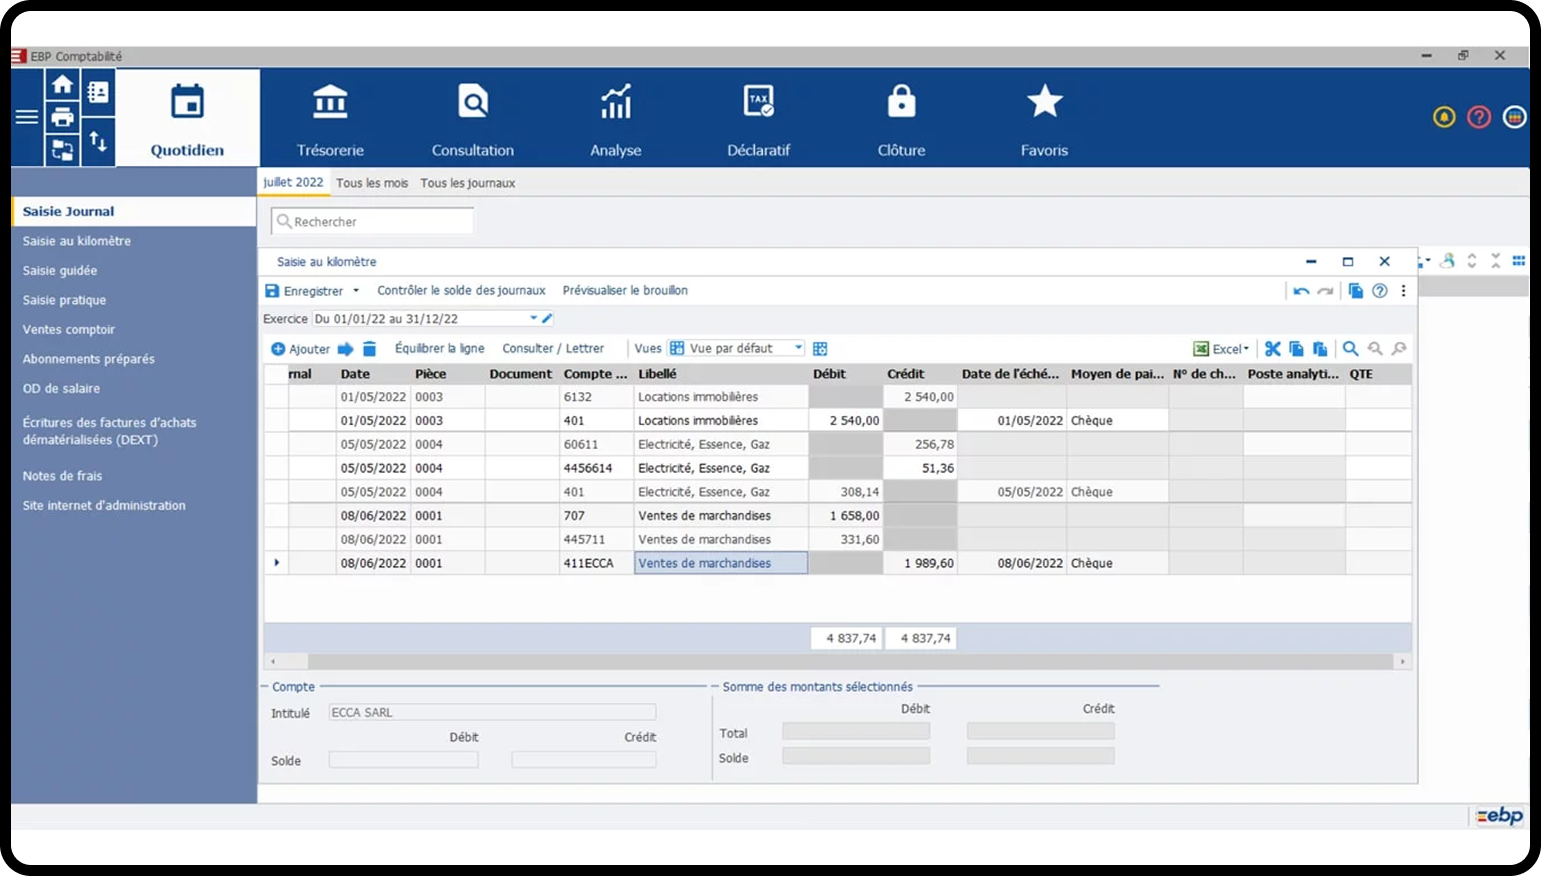Go to home with the house icon
Viewport: 1541px width, 876px height.
point(62,85)
